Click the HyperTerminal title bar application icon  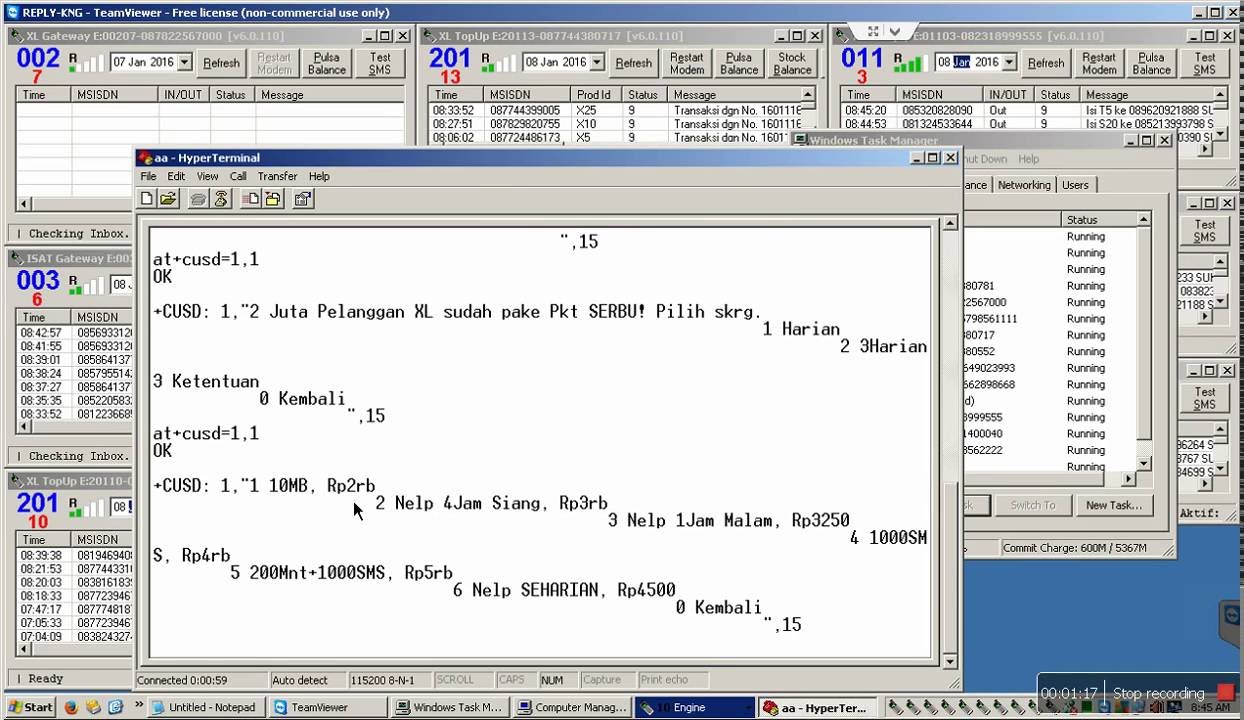pyautogui.click(x=146, y=158)
